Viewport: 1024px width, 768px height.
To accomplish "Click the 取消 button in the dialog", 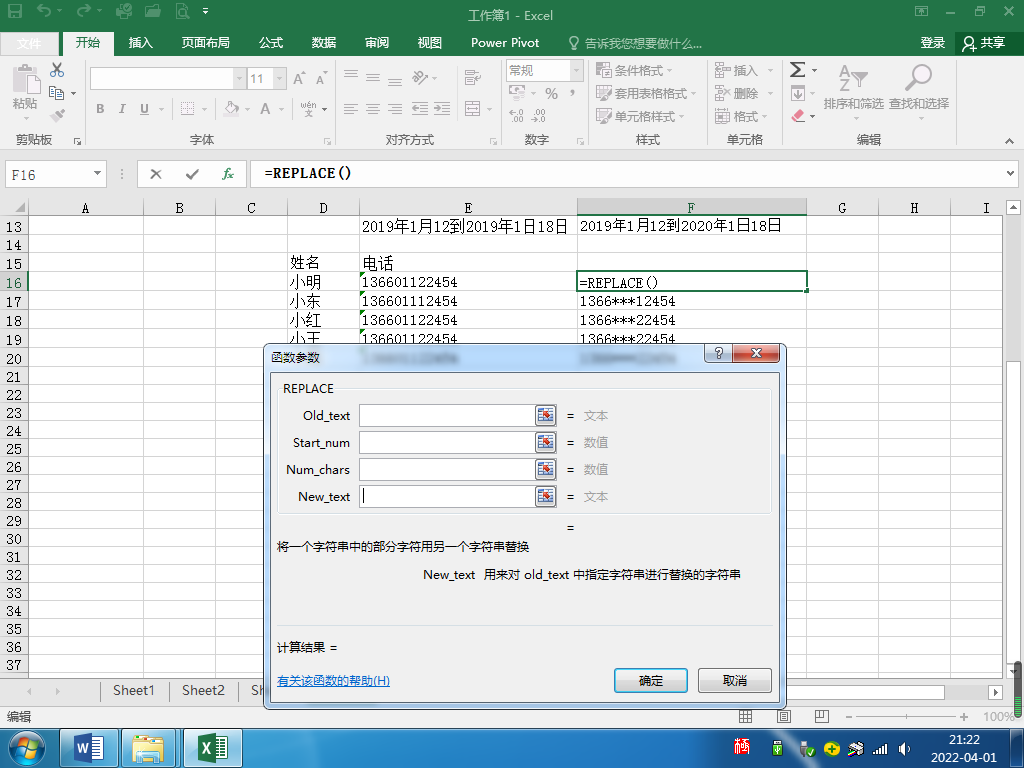I will point(735,680).
